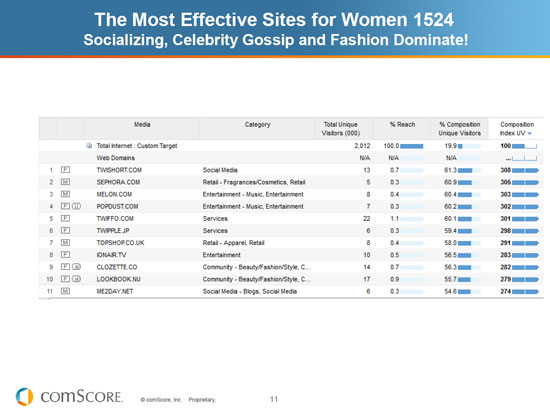Select POPDUST.COM media name
This screenshot has height=409, width=550.
[x=117, y=206]
